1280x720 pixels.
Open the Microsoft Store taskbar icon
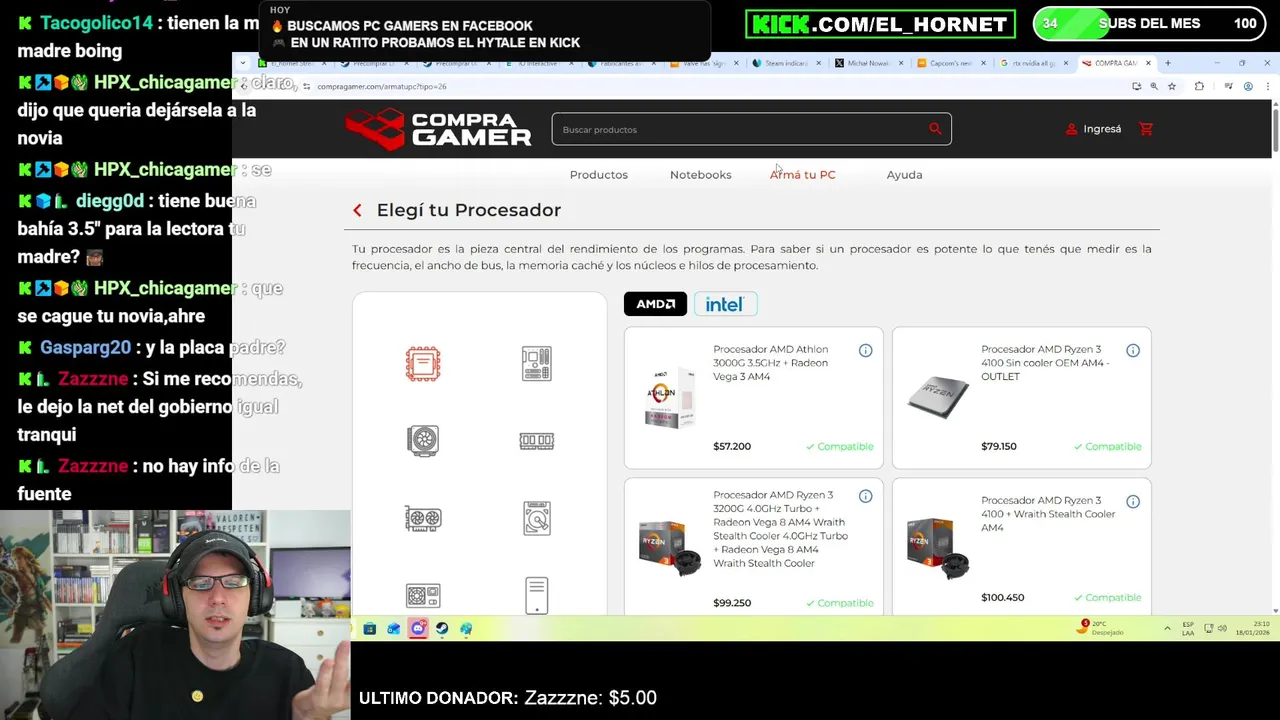coord(370,629)
